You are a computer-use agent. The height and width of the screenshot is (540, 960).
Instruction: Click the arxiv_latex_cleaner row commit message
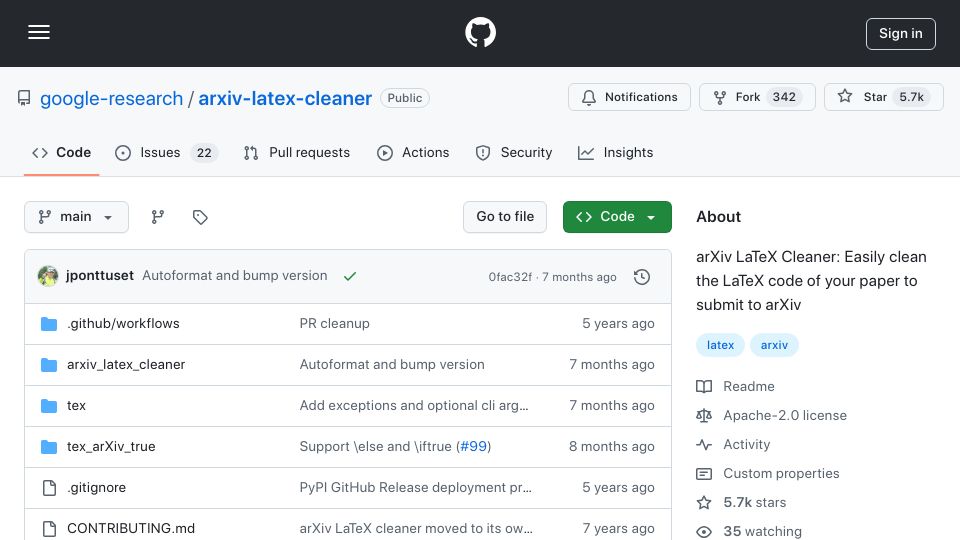point(392,364)
